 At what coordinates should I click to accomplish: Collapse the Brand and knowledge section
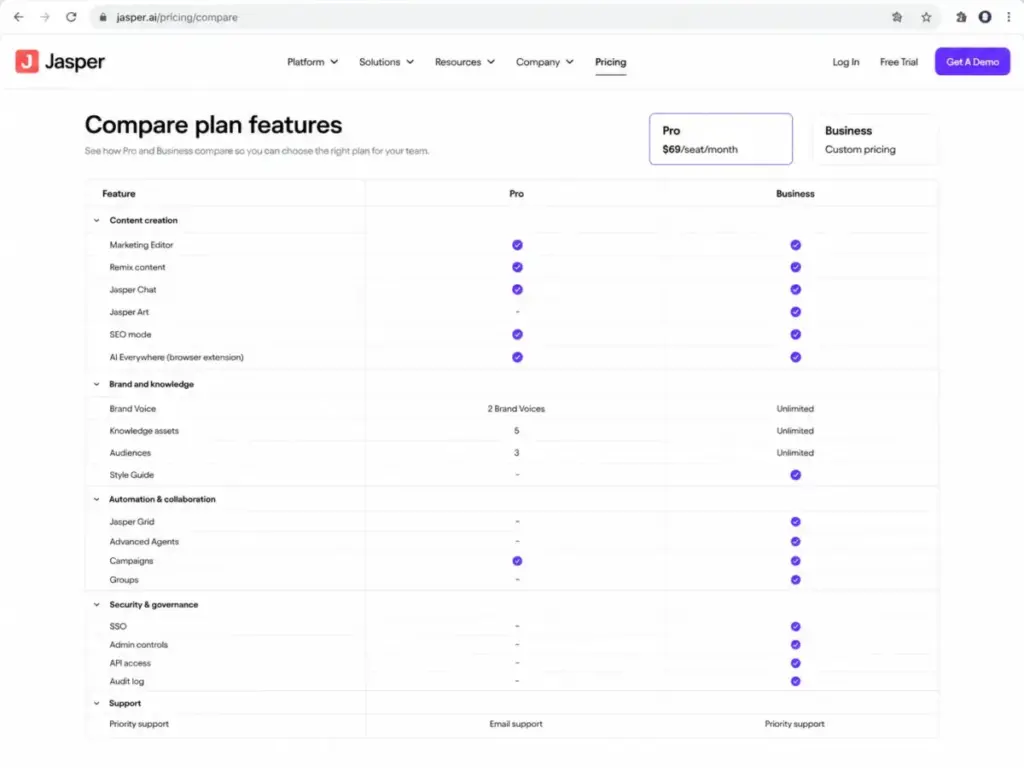(97, 384)
